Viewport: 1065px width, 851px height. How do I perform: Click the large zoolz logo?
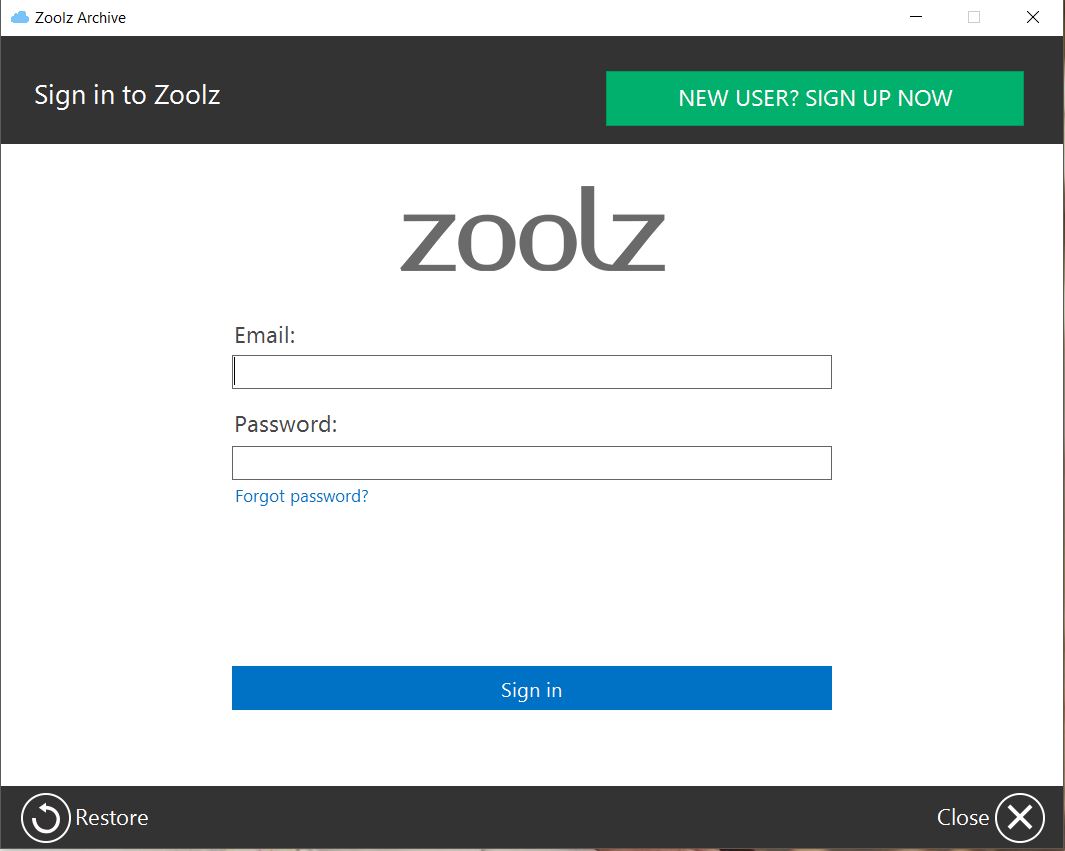click(x=532, y=230)
